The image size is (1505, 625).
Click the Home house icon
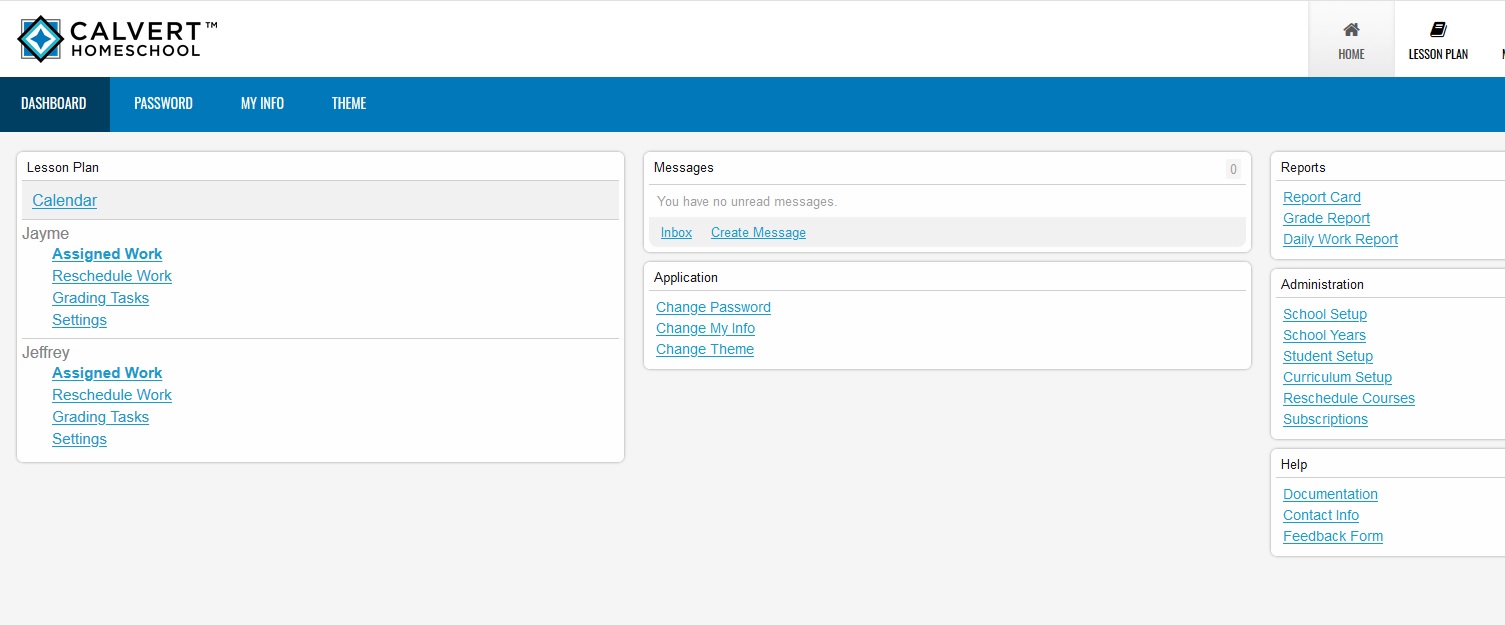click(1351, 30)
